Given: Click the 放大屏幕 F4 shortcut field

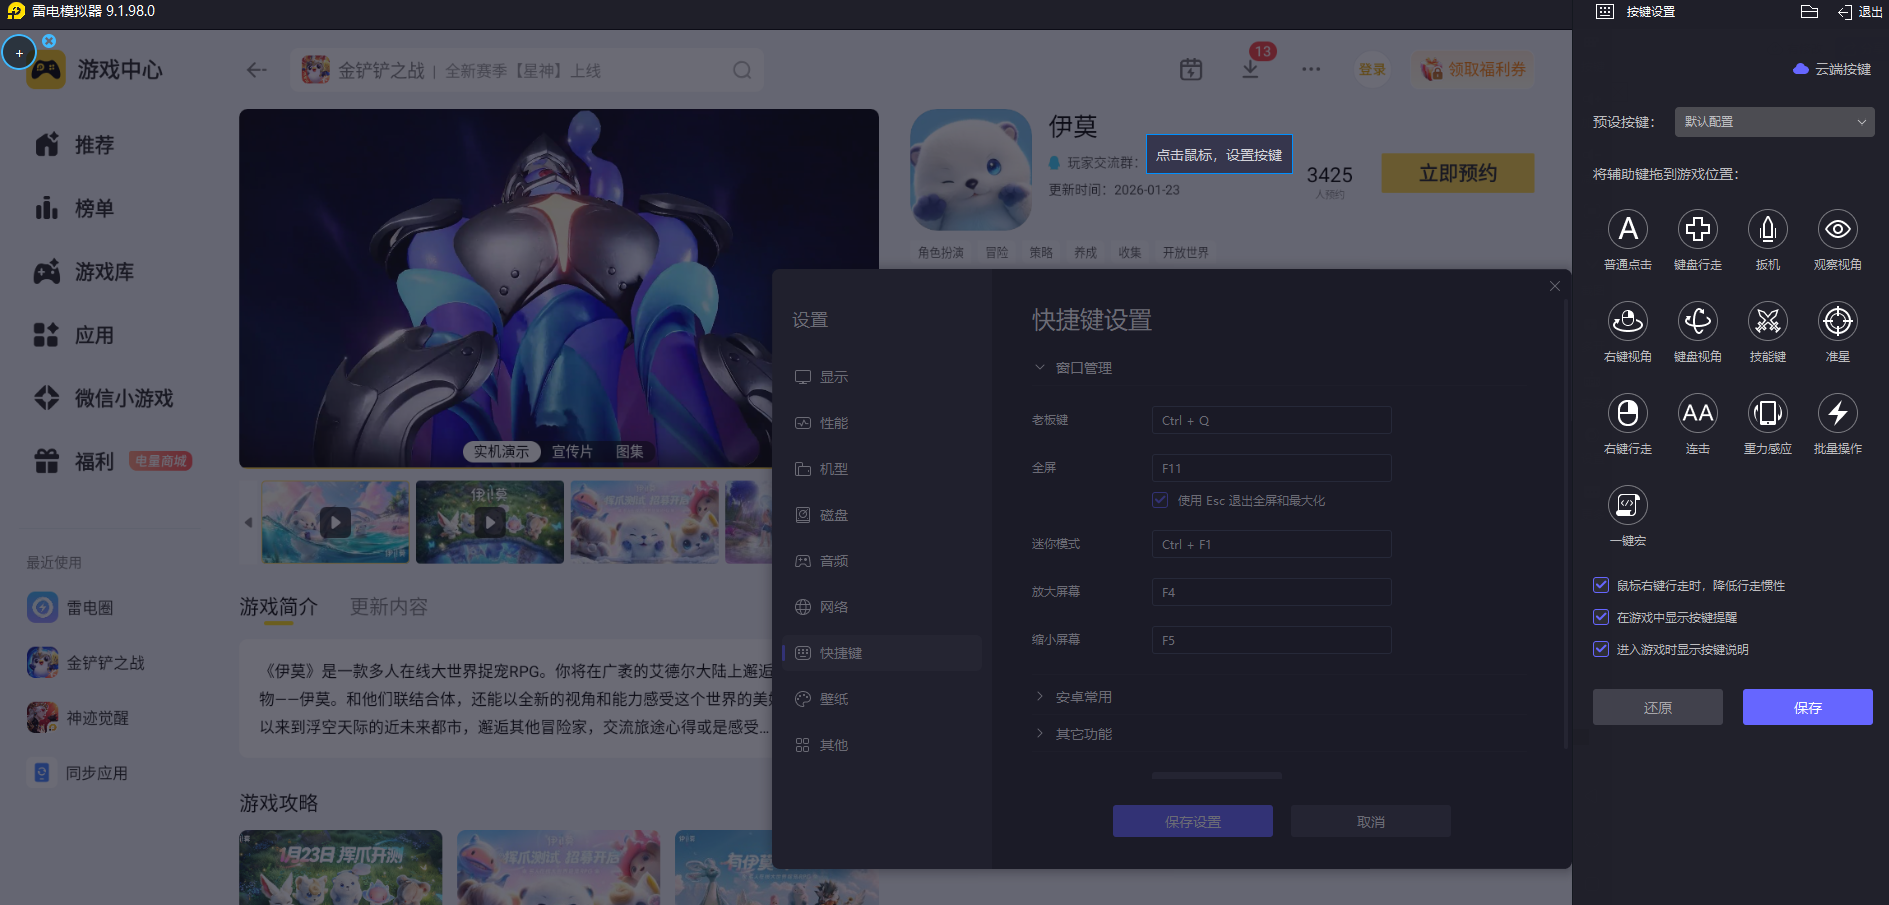Looking at the screenshot, I should 1271,592.
